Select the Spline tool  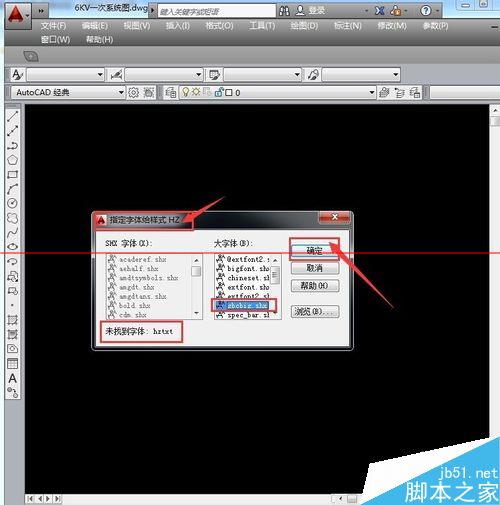tap(12, 232)
